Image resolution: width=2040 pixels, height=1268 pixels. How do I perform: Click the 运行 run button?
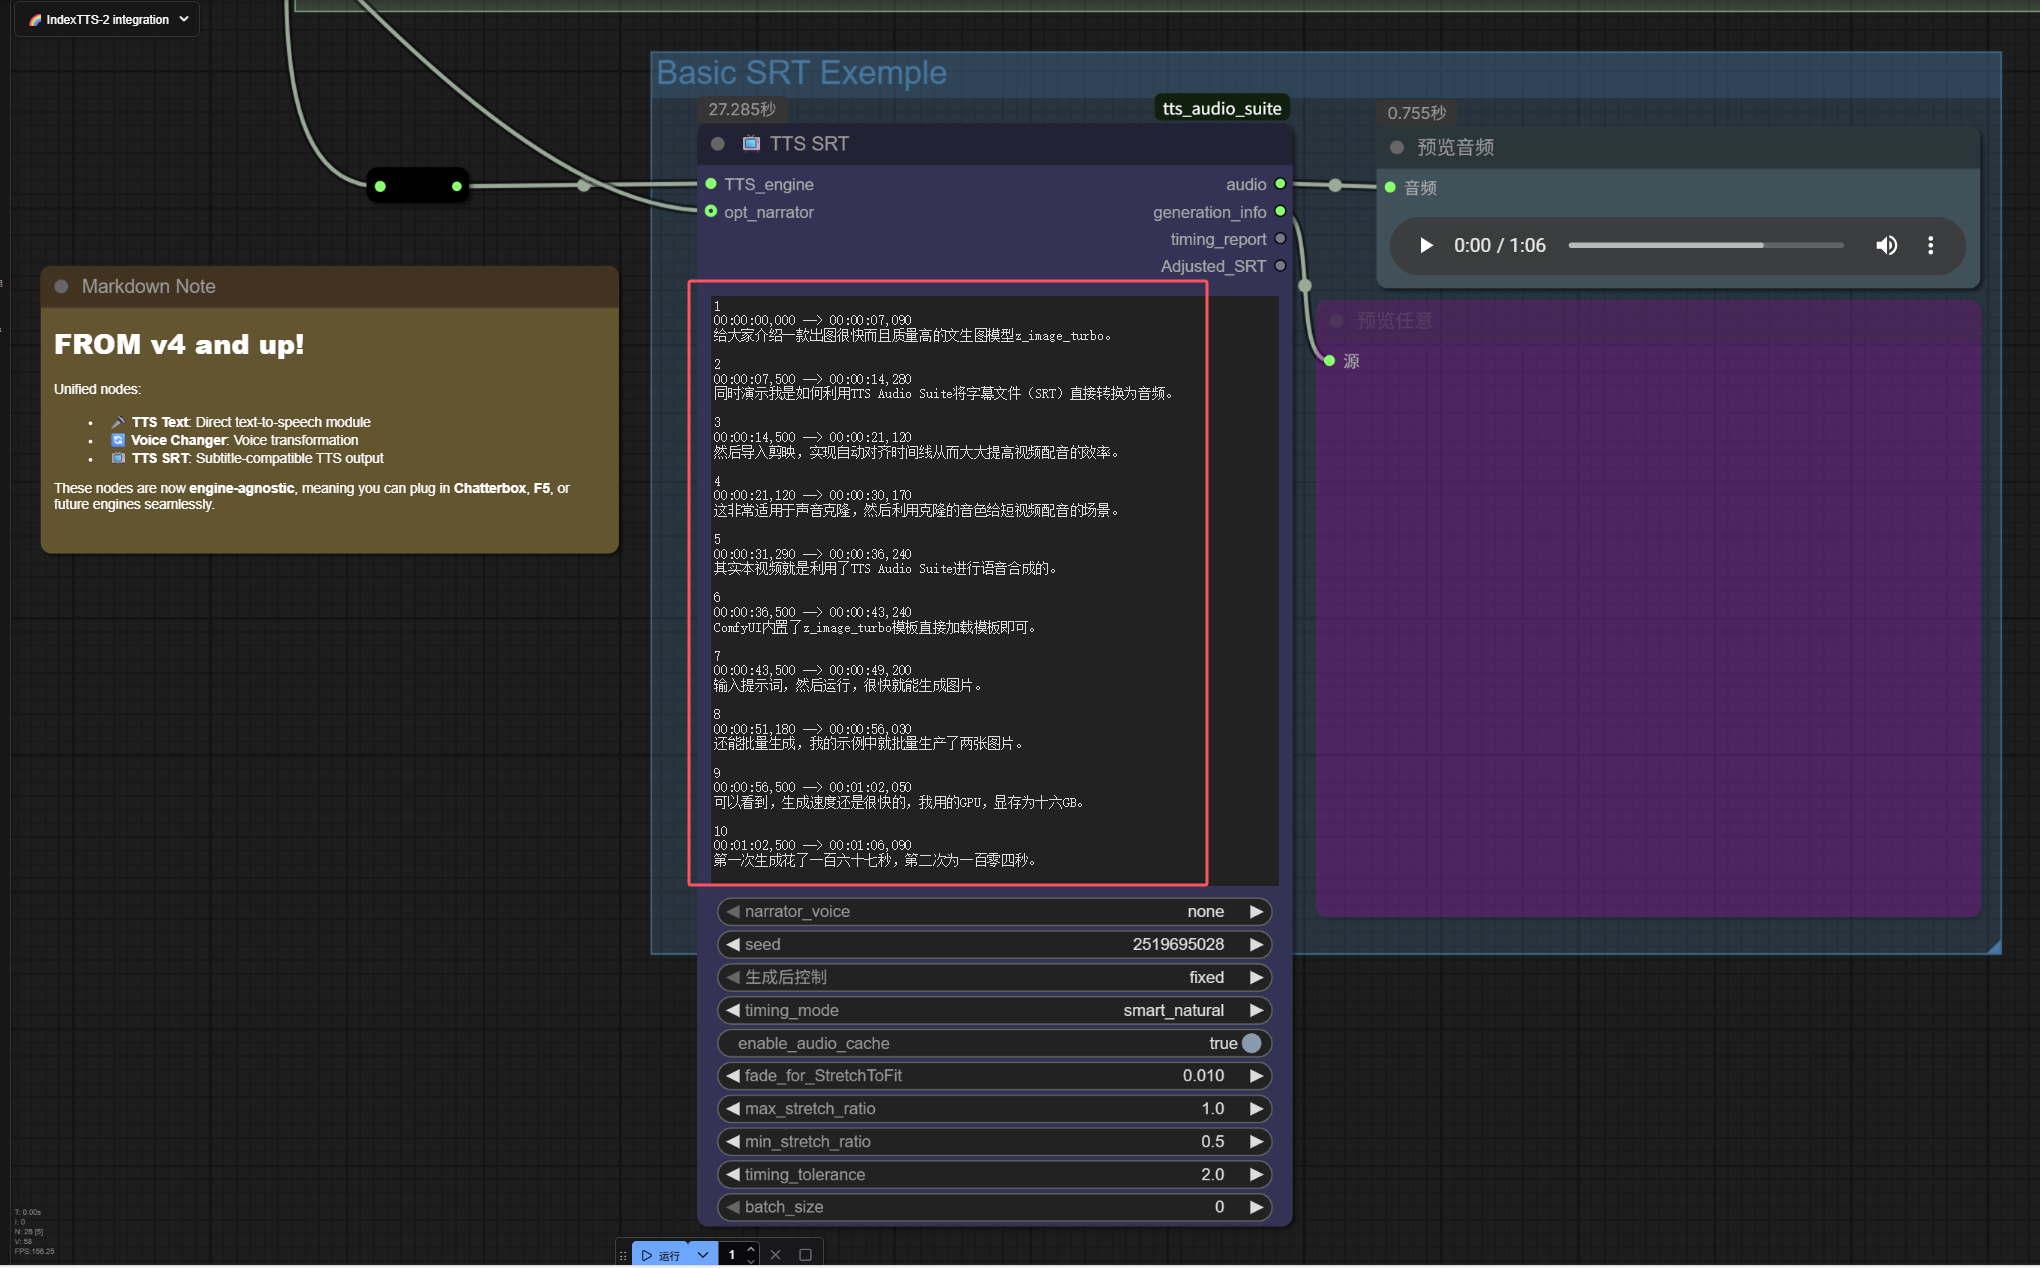point(661,1255)
